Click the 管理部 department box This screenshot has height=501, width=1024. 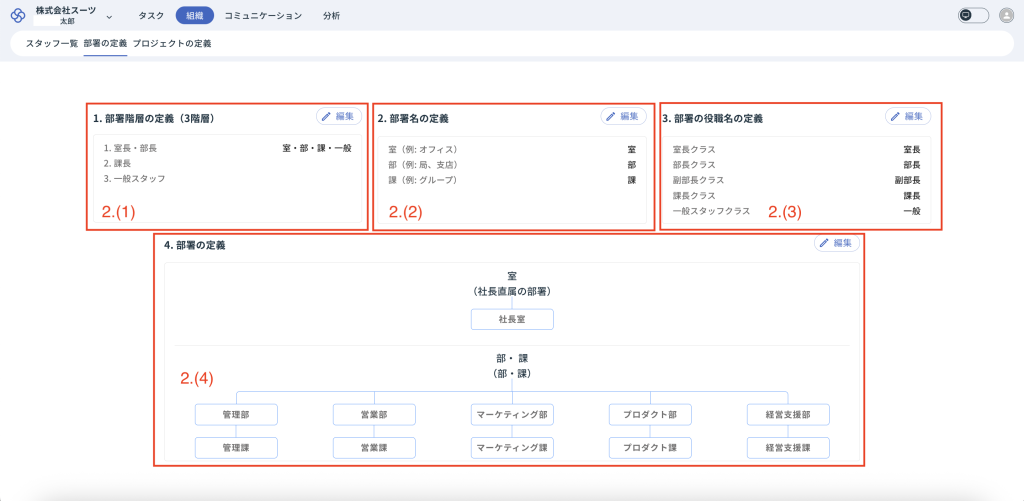(236, 414)
